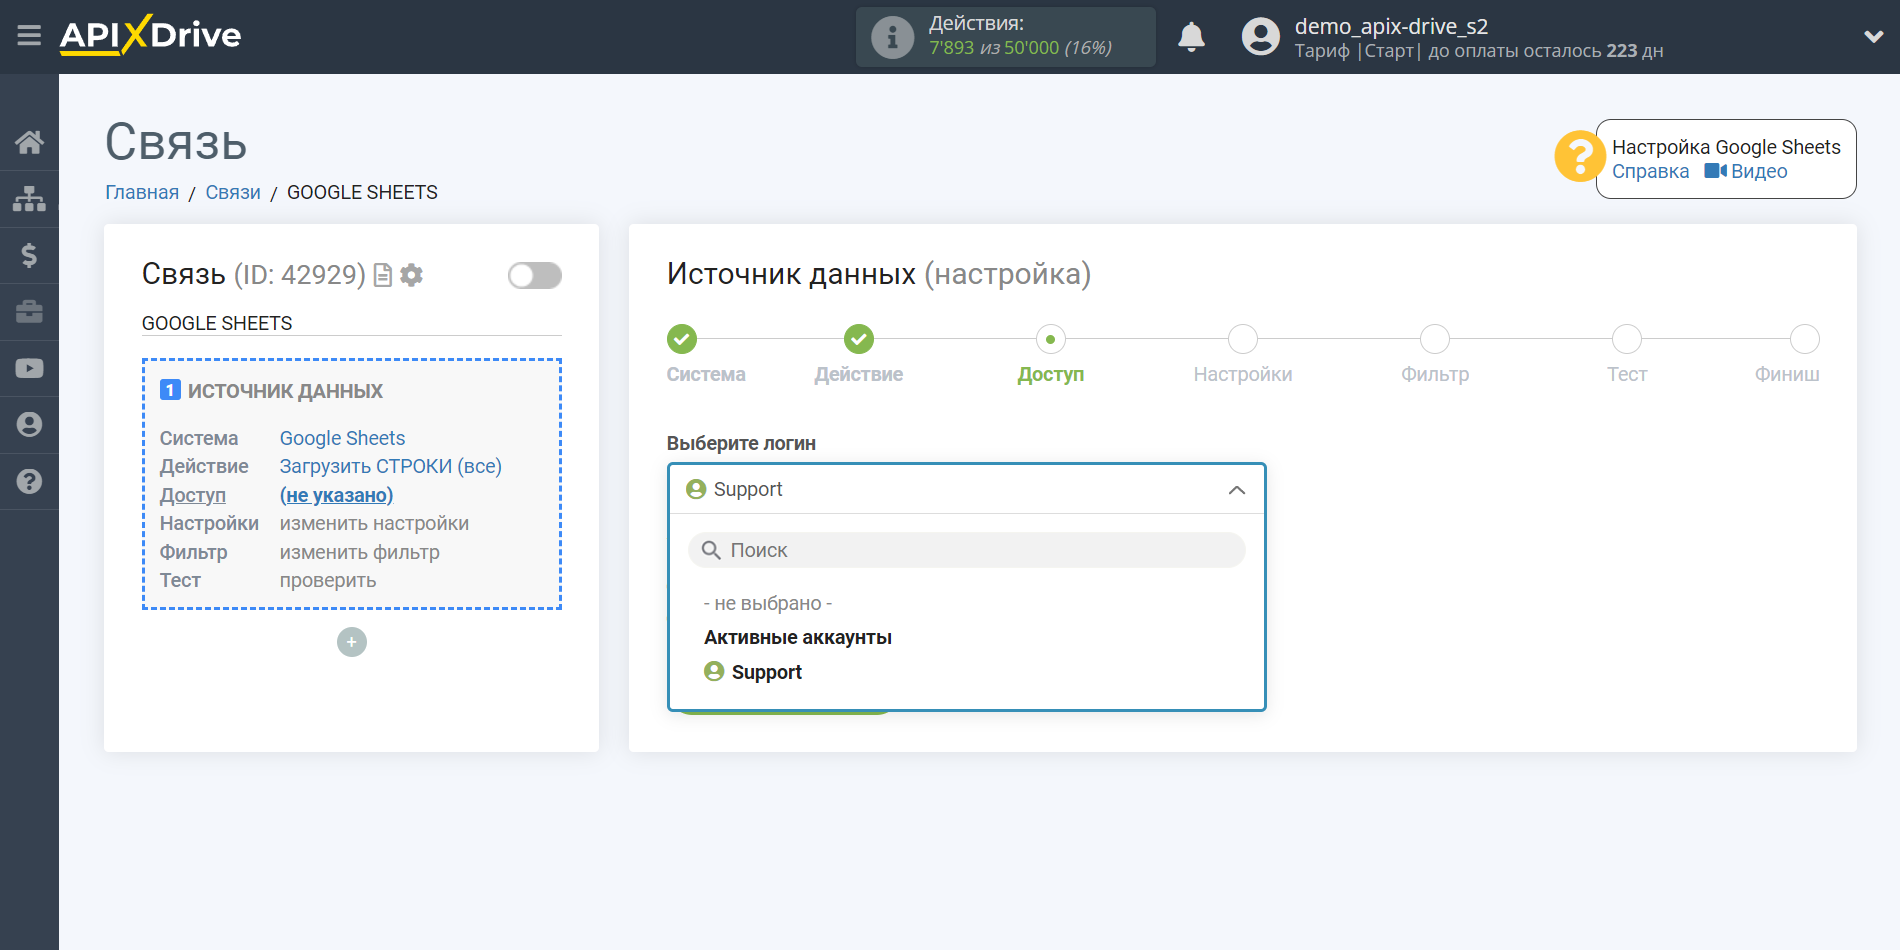Image resolution: width=1900 pixels, height=950 pixels.
Task: Open briefcase icon in sidebar
Action: (29, 312)
